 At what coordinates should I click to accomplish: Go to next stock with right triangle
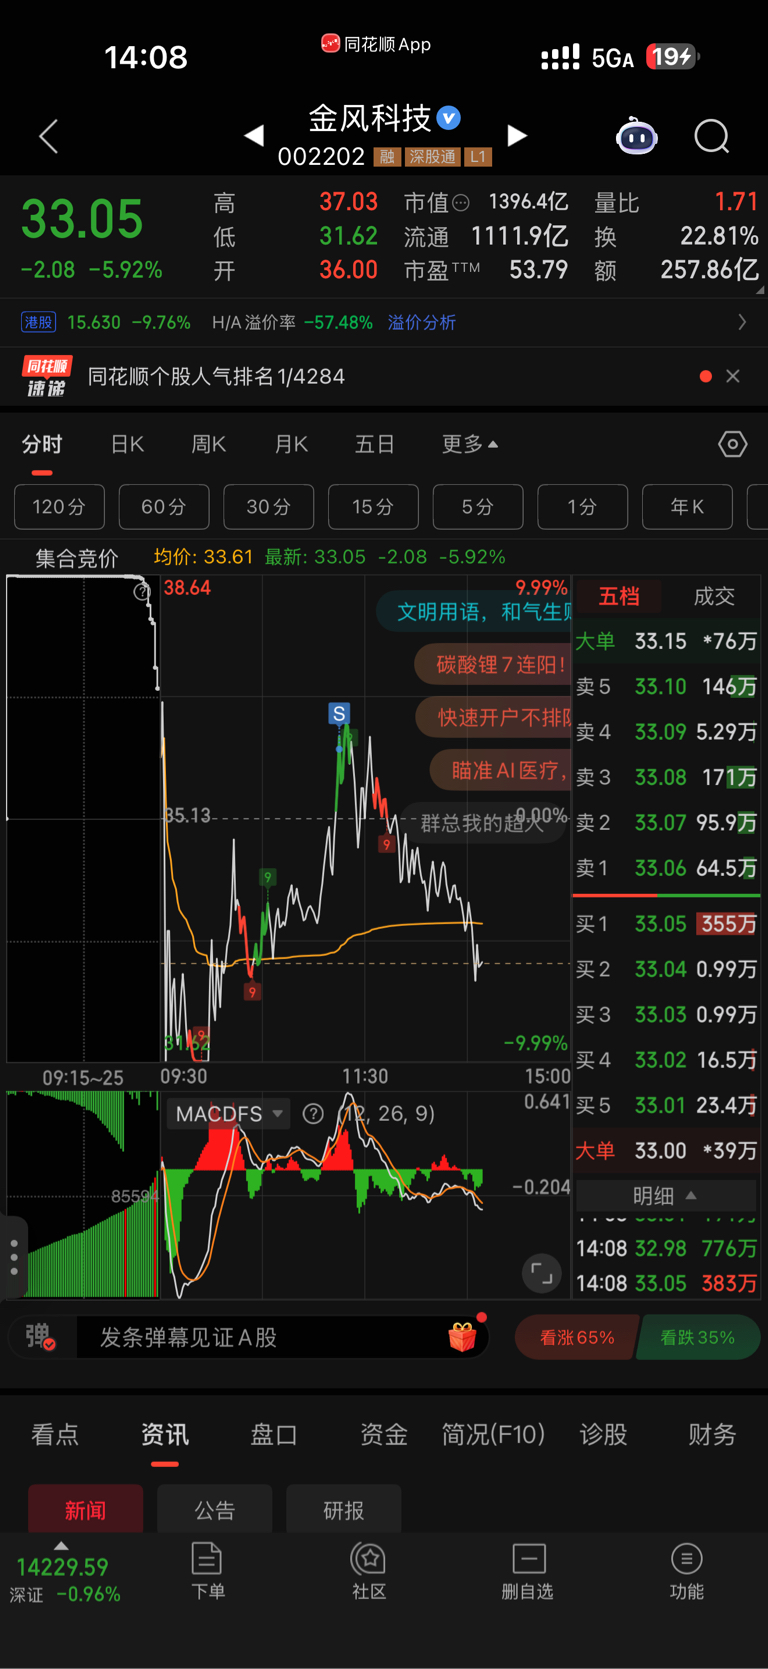[x=516, y=135]
